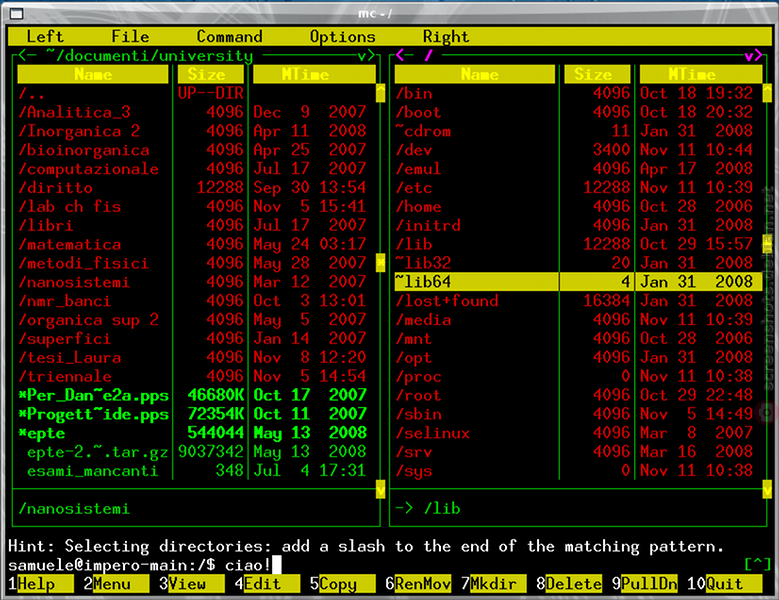Click the 8 Delete function key

(x=569, y=584)
